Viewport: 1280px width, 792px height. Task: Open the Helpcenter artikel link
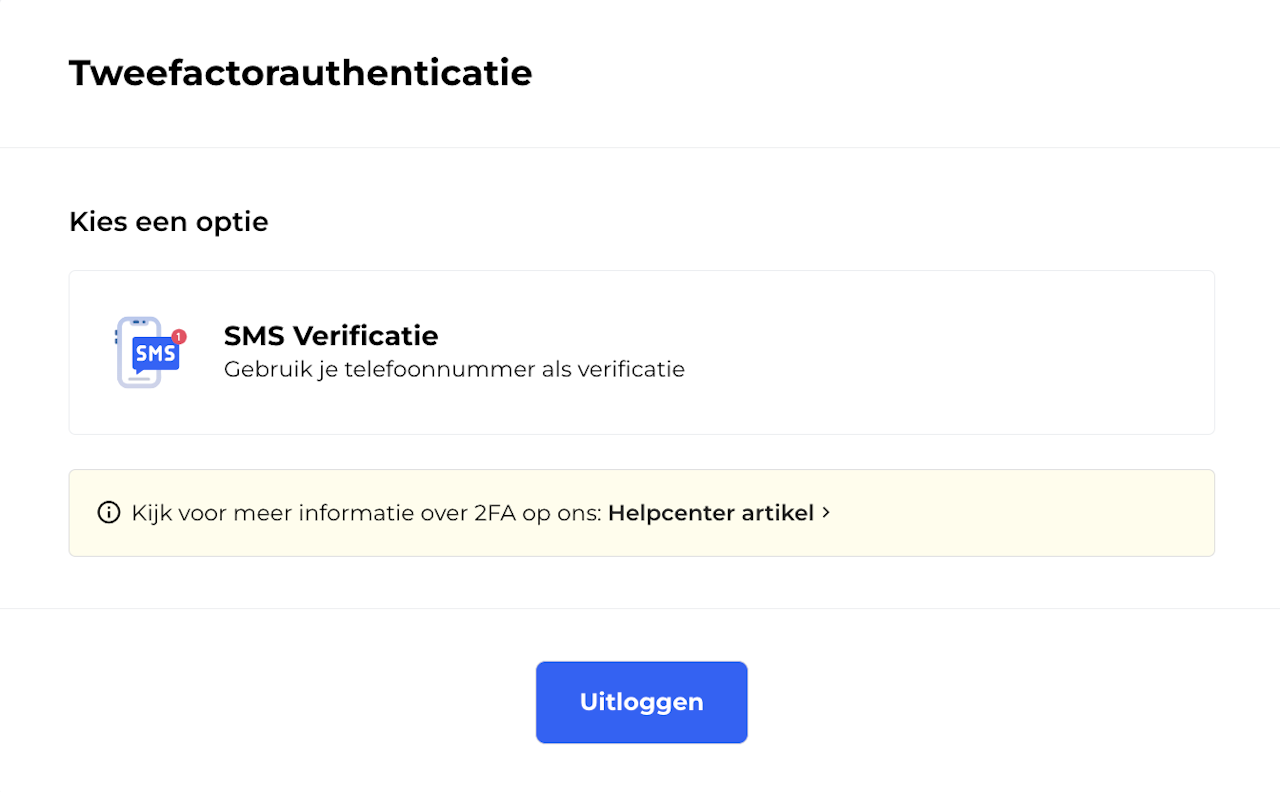pyautogui.click(x=710, y=513)
